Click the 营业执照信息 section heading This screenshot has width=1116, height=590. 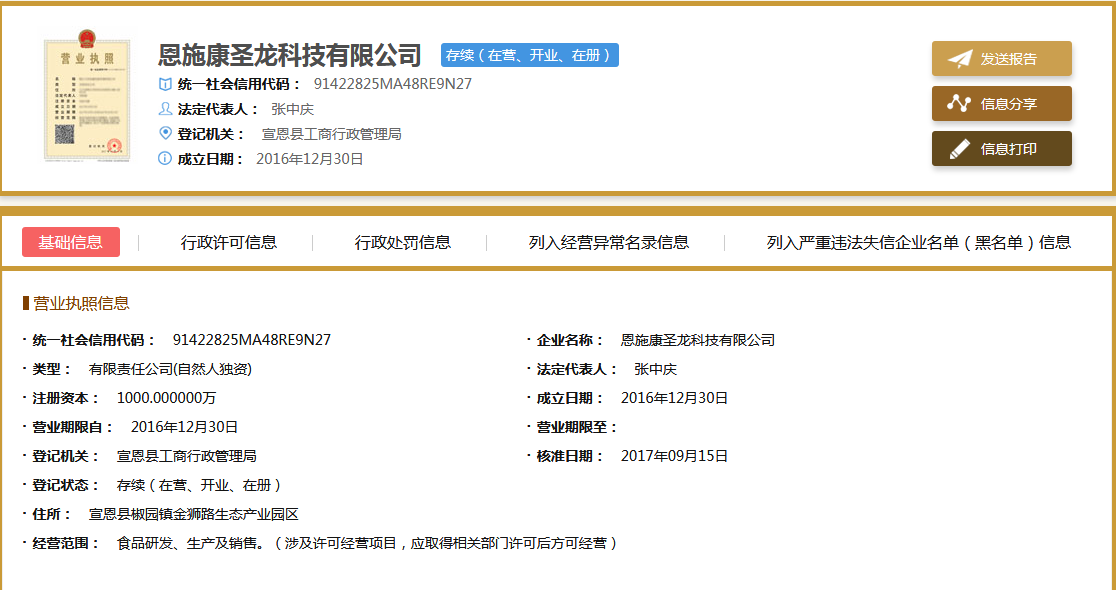[81, 304]
